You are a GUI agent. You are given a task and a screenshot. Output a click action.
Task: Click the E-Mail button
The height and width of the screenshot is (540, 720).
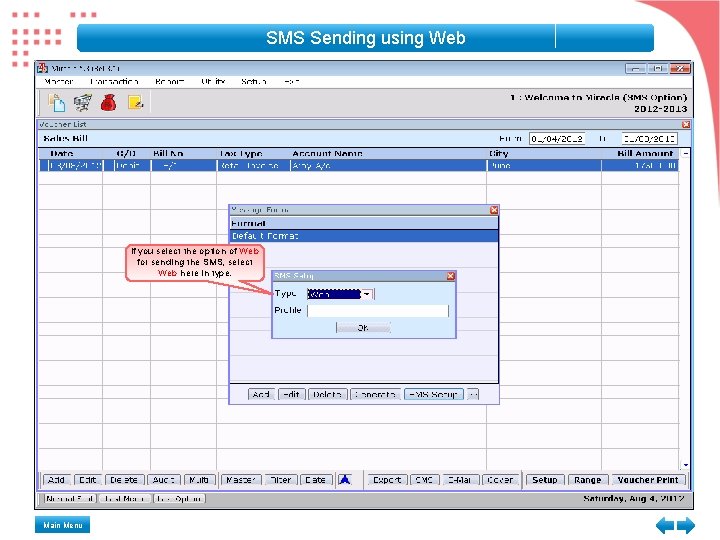click(460, 480)
